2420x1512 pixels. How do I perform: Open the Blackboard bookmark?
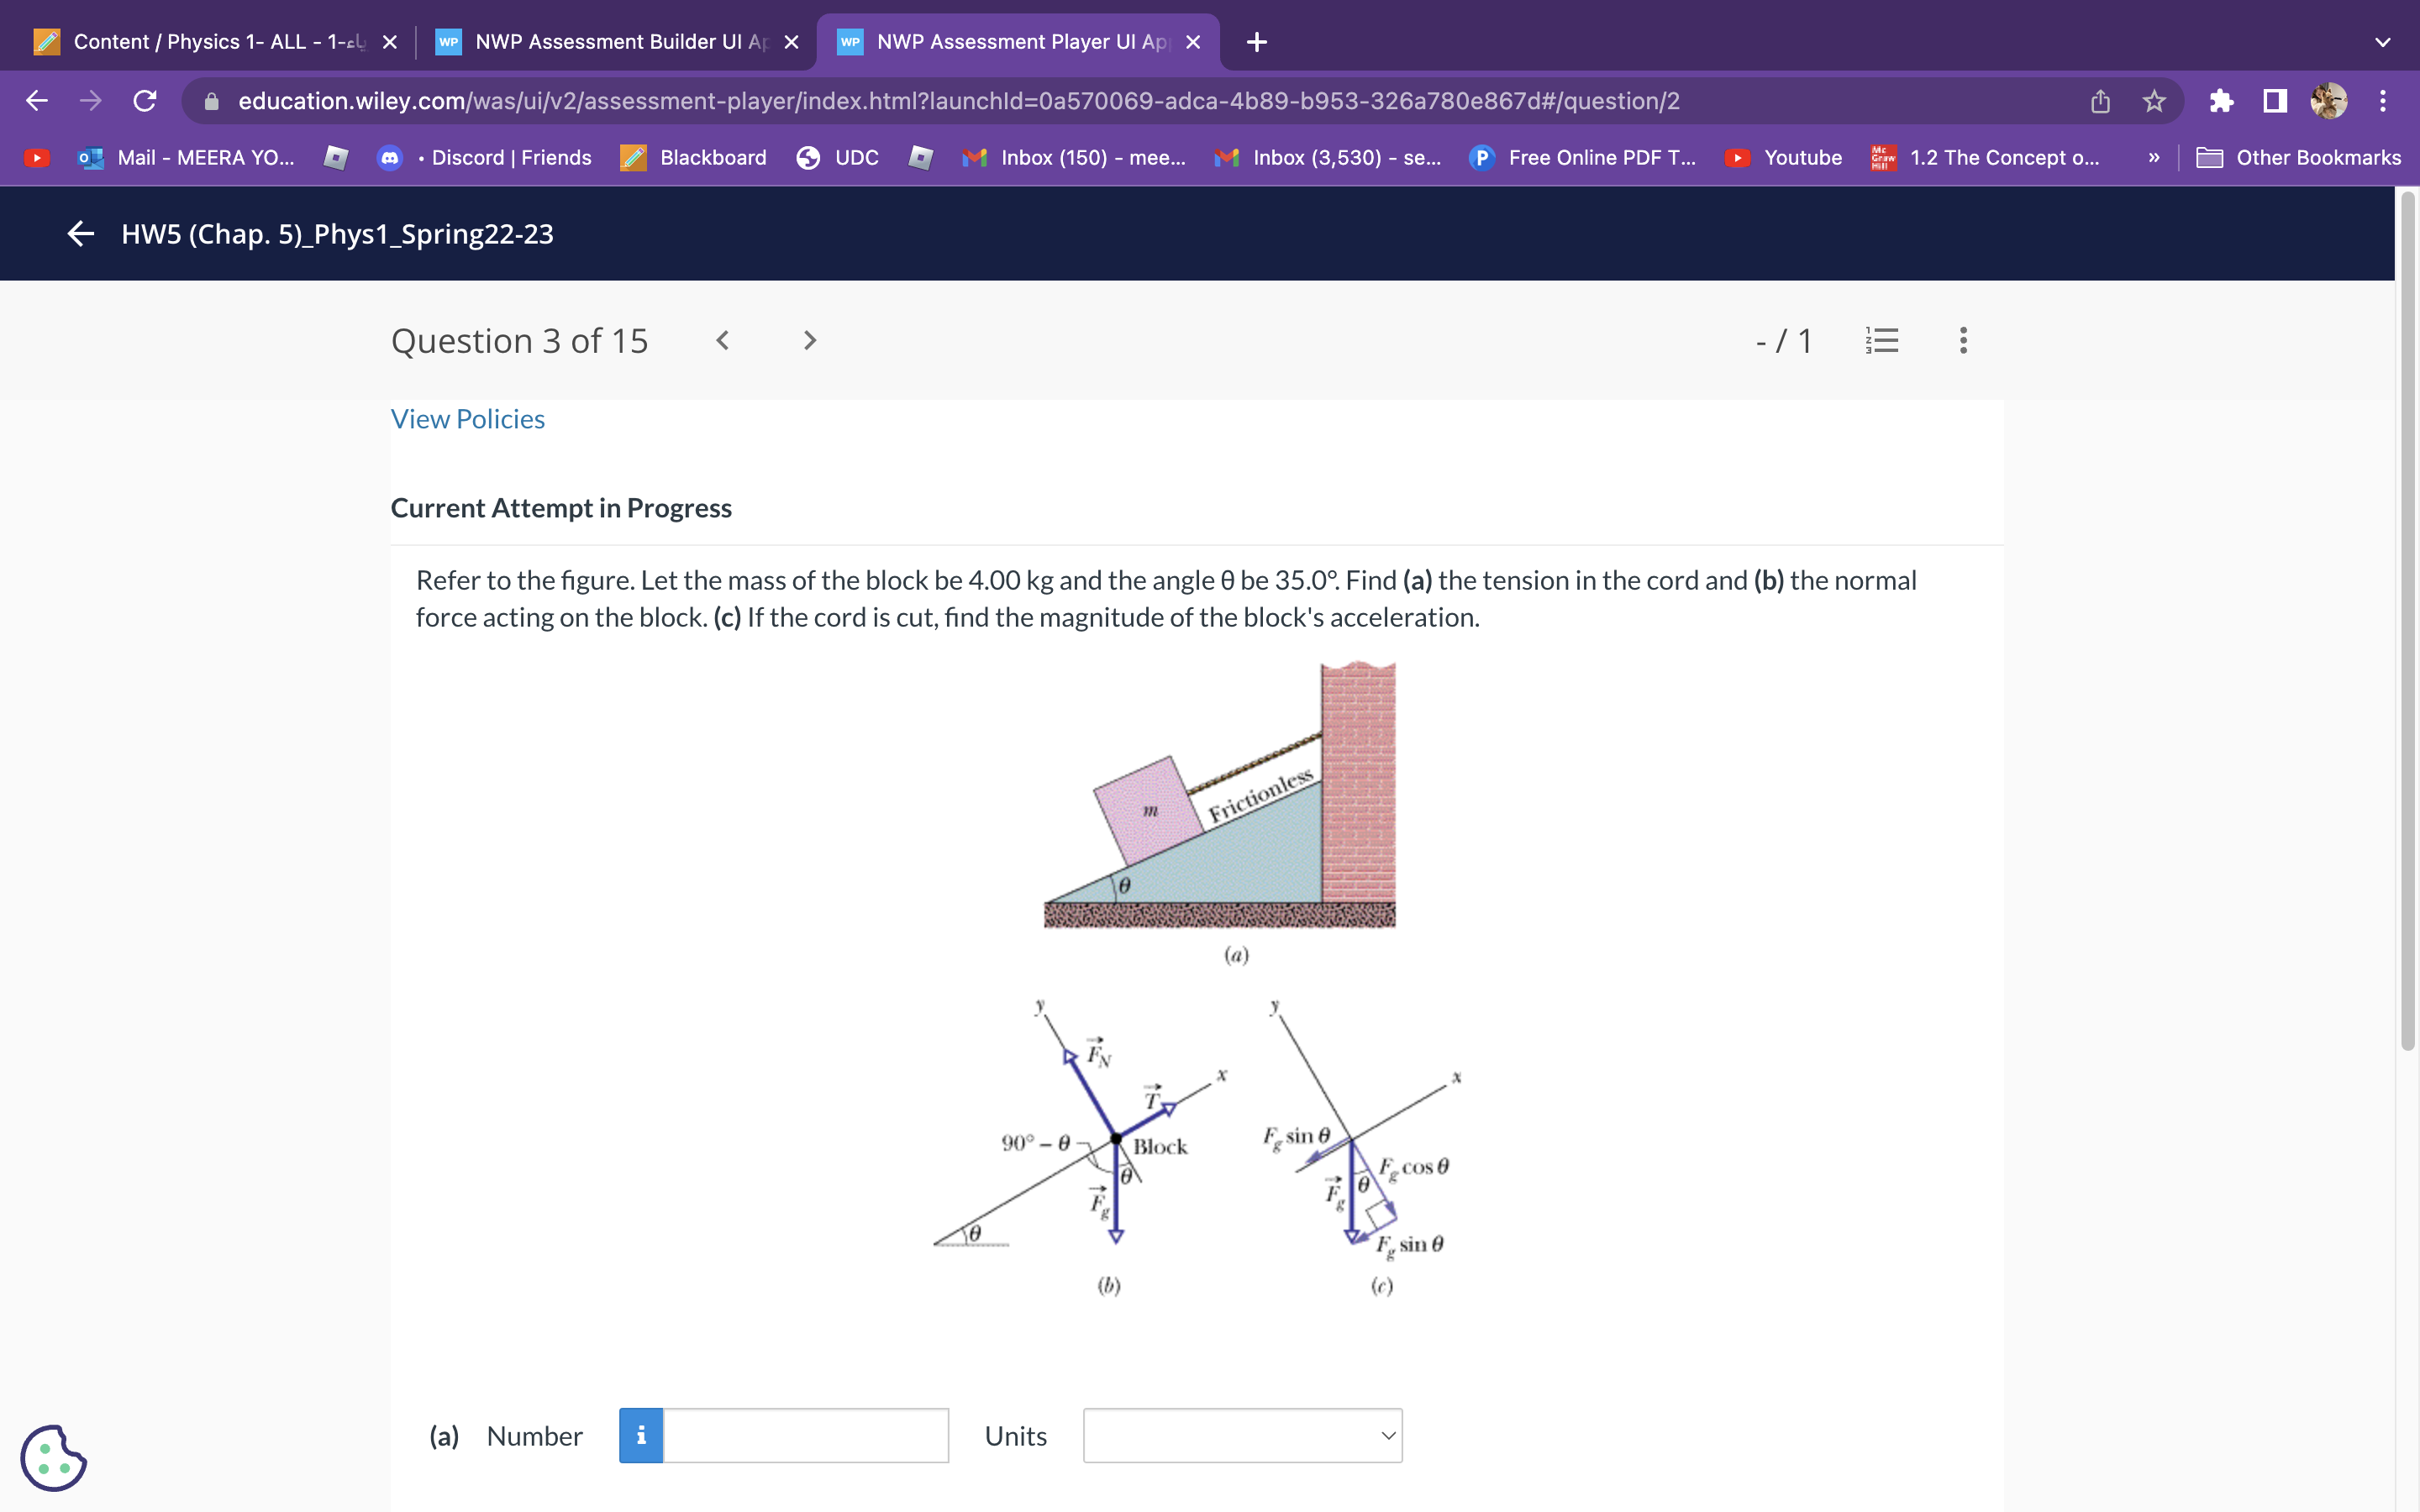[711, 157]
